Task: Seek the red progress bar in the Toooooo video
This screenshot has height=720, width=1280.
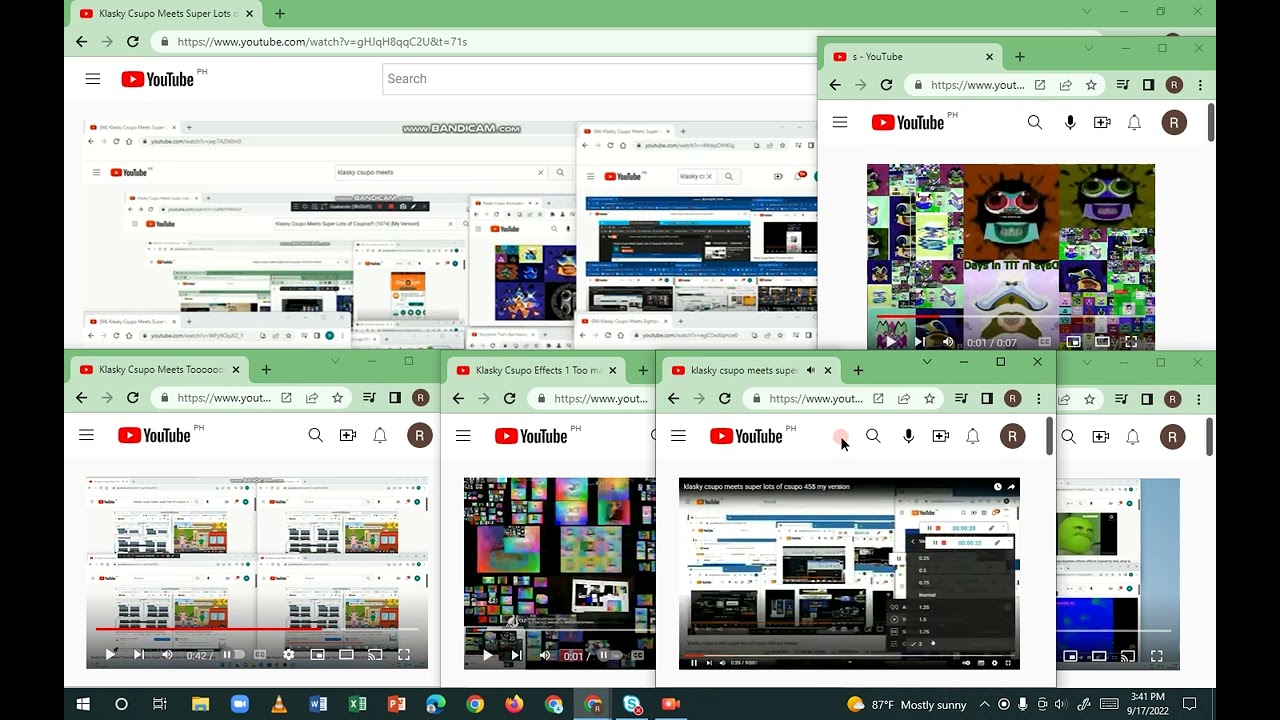Action: 257,630
